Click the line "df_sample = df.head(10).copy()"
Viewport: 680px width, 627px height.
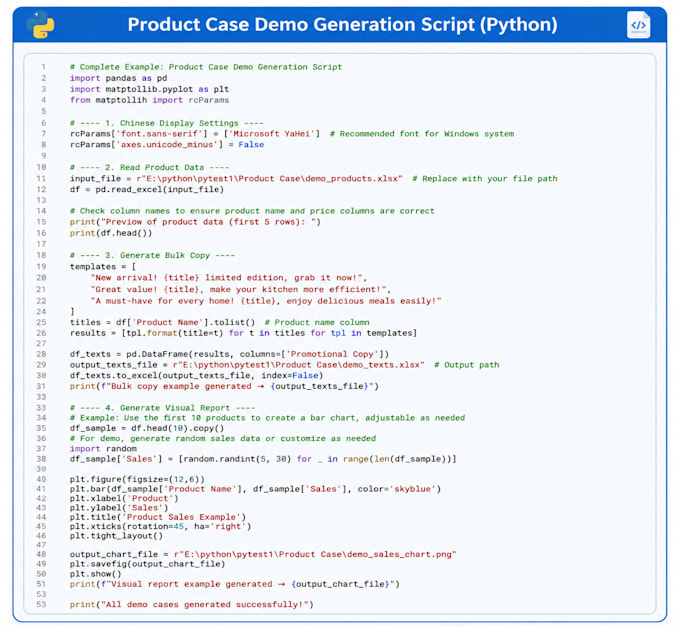pos(147,428)
